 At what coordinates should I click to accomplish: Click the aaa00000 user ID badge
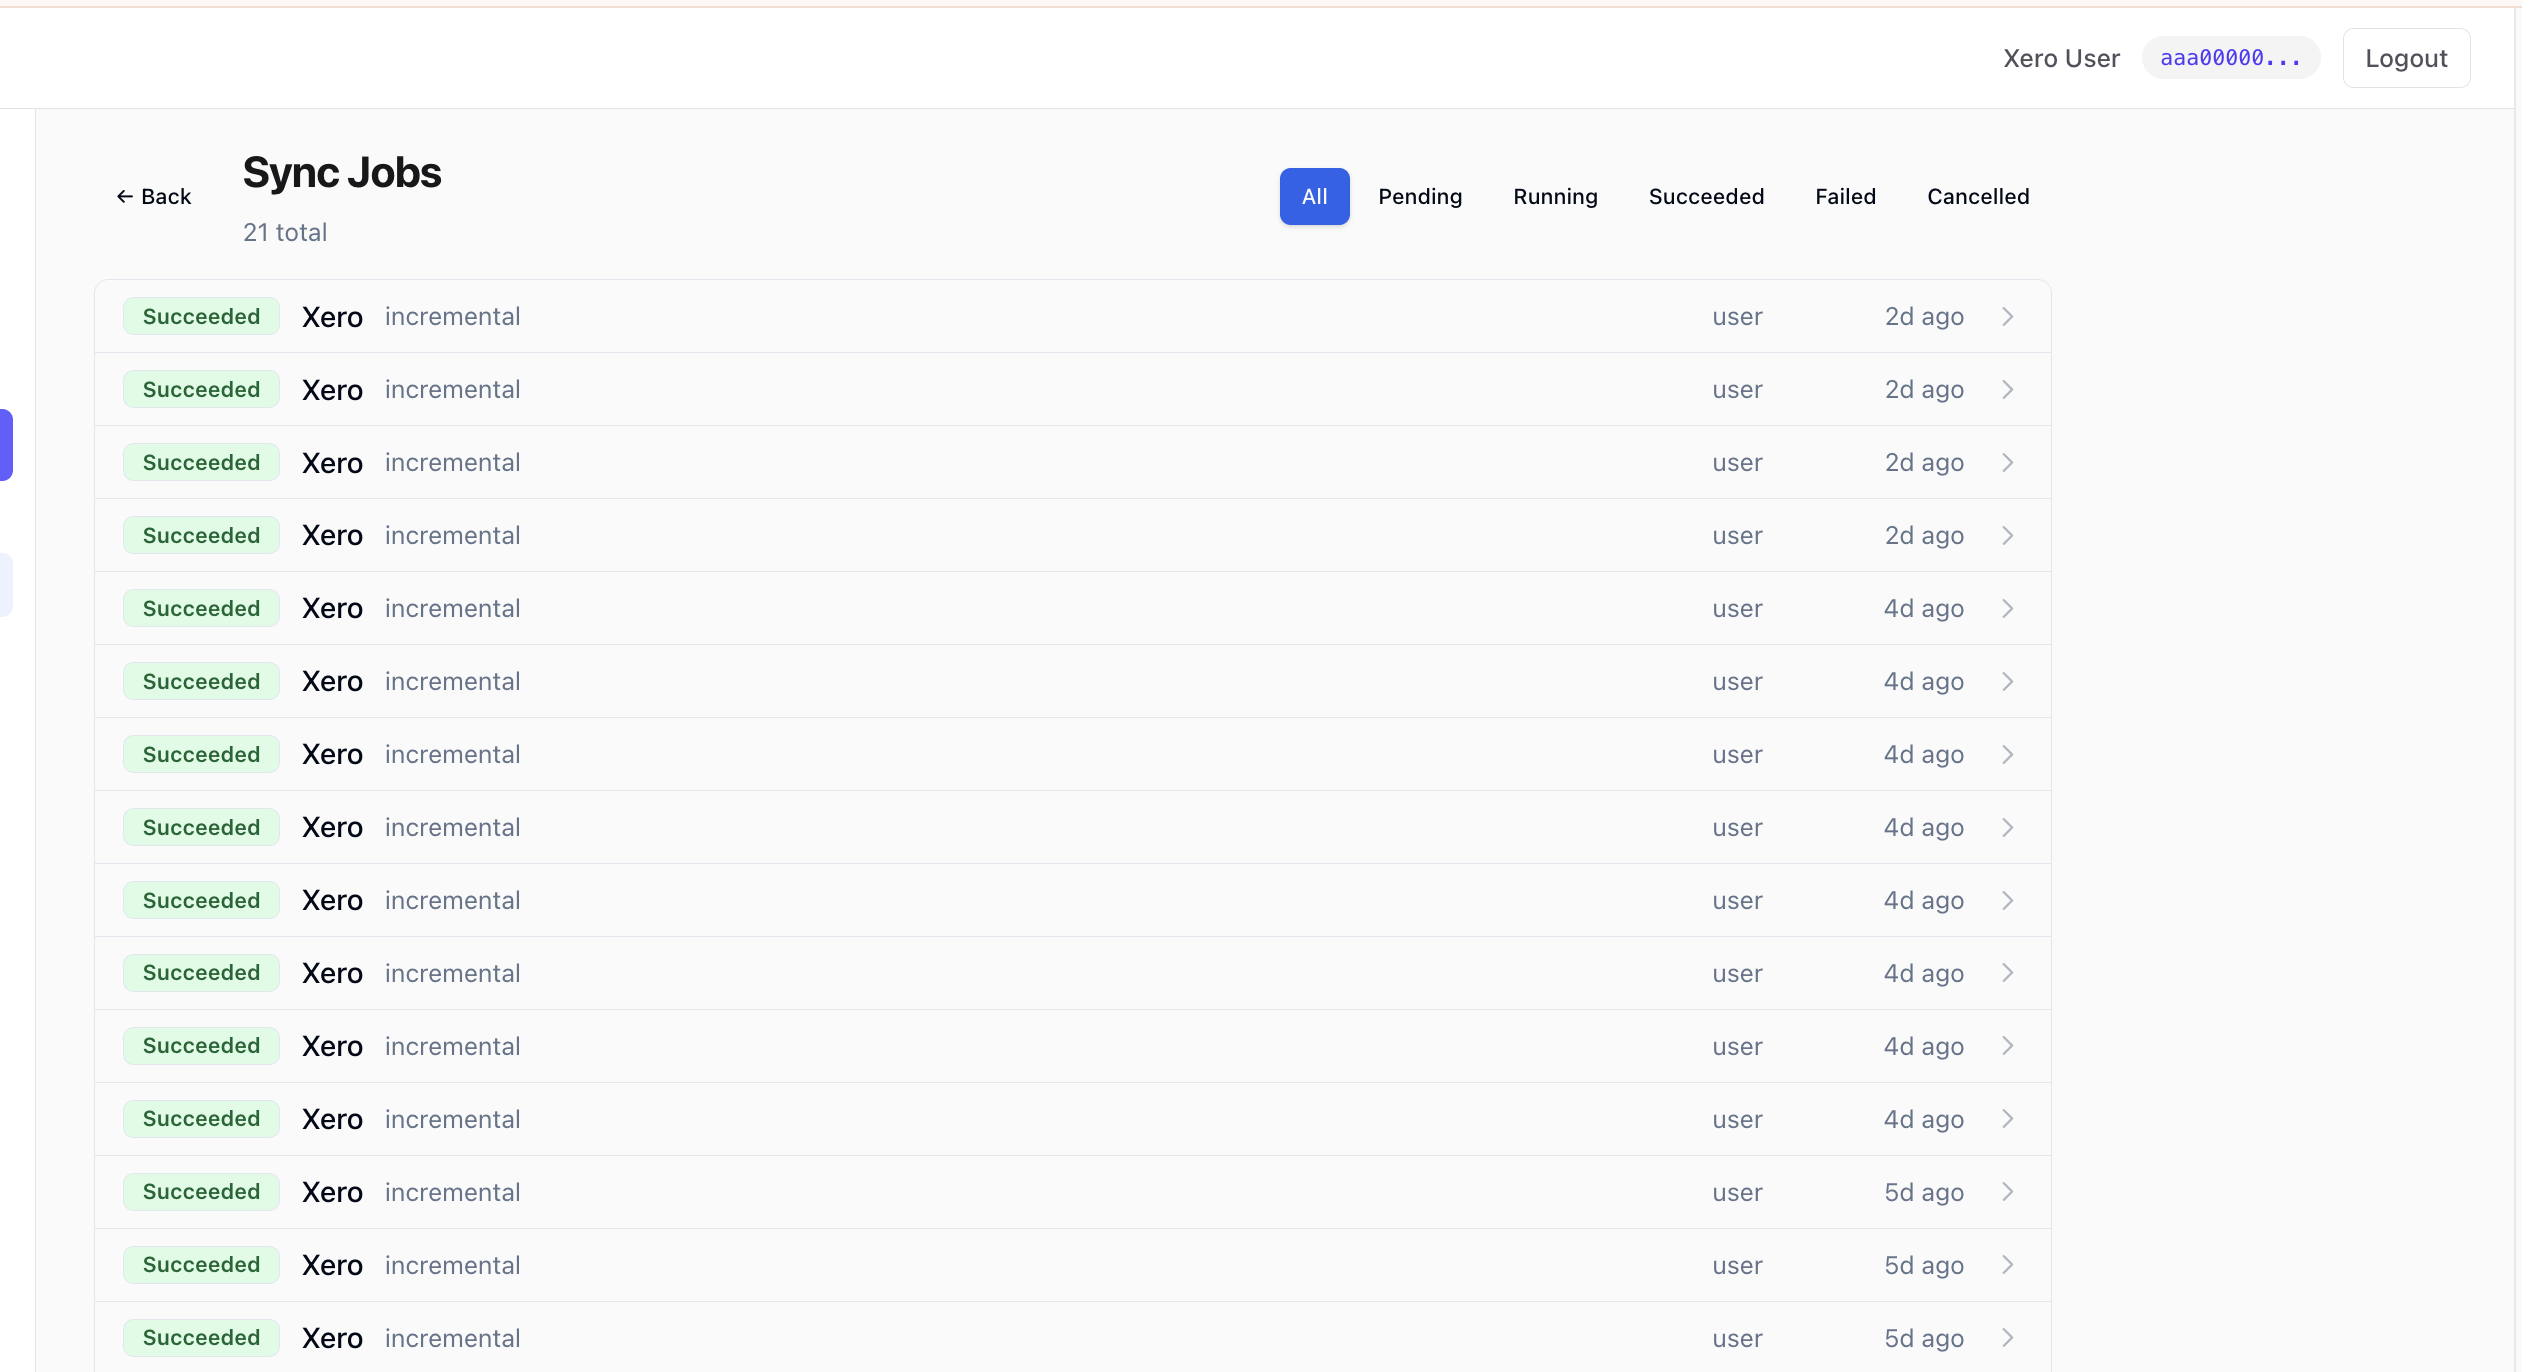click(x=2230, y=57)
